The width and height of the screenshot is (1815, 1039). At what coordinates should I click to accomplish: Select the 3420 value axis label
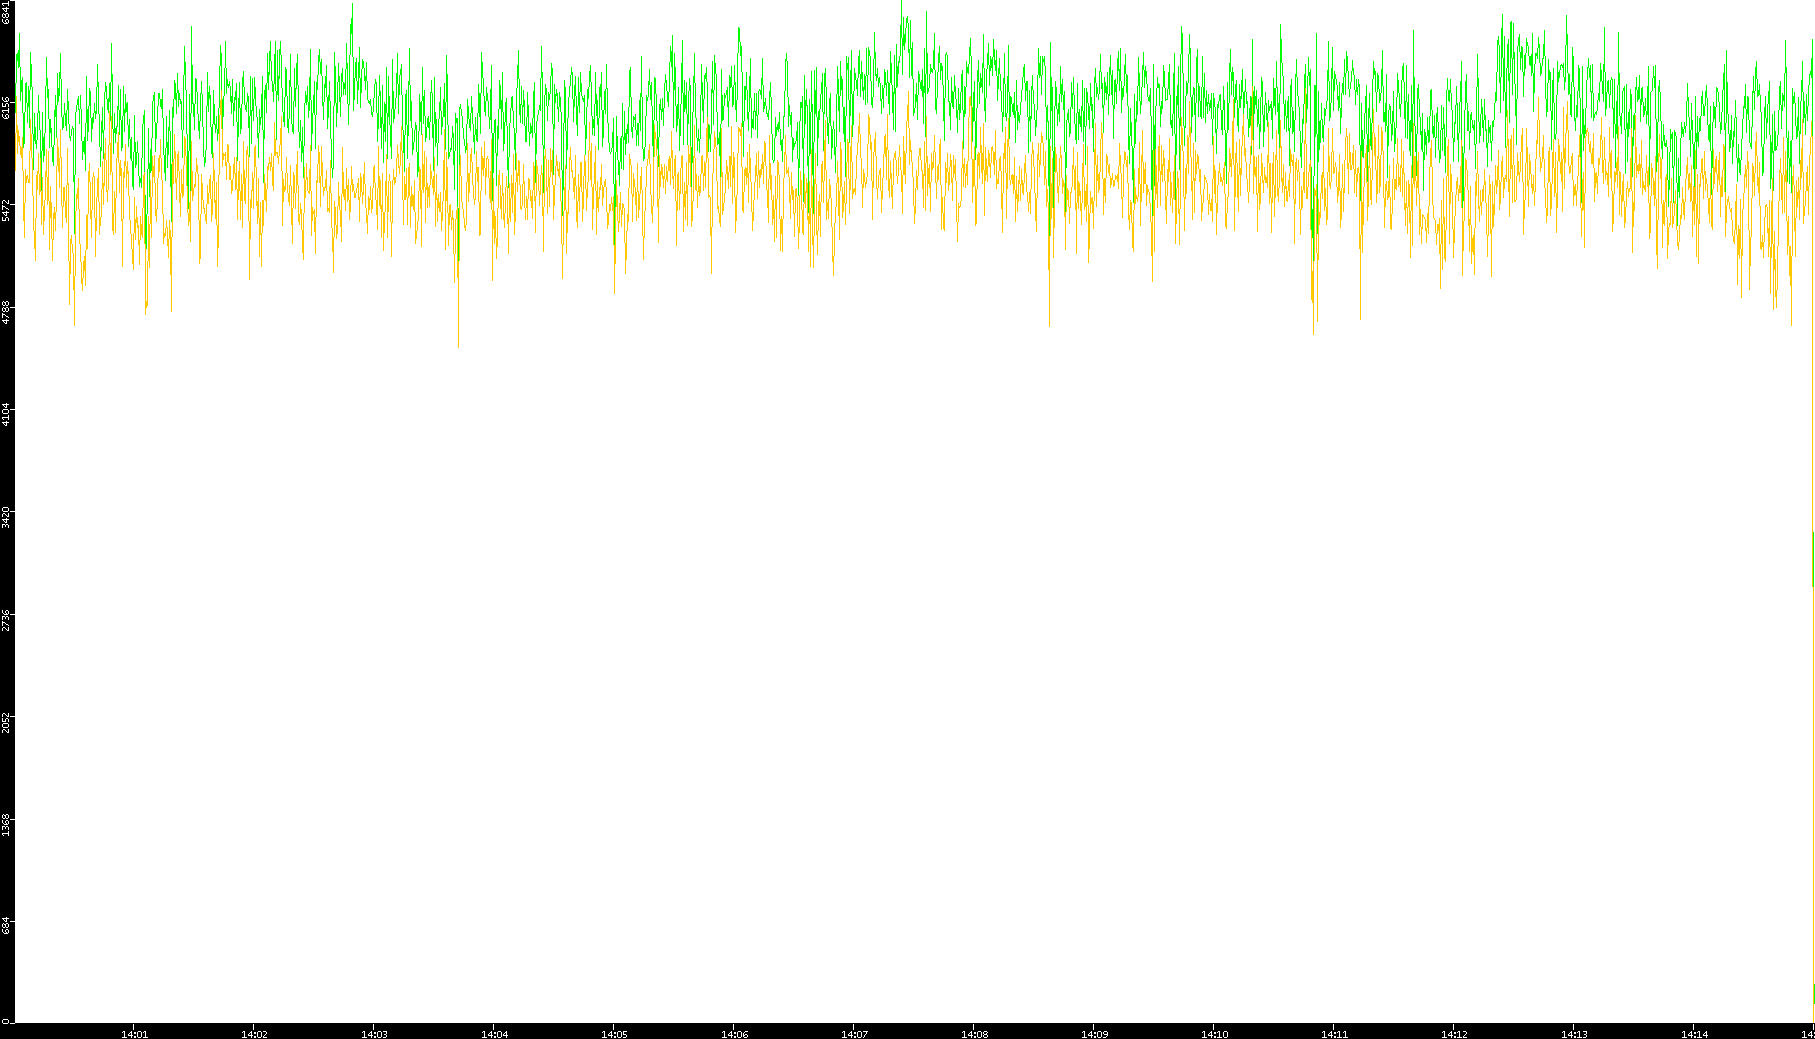[x=6, y=517]
